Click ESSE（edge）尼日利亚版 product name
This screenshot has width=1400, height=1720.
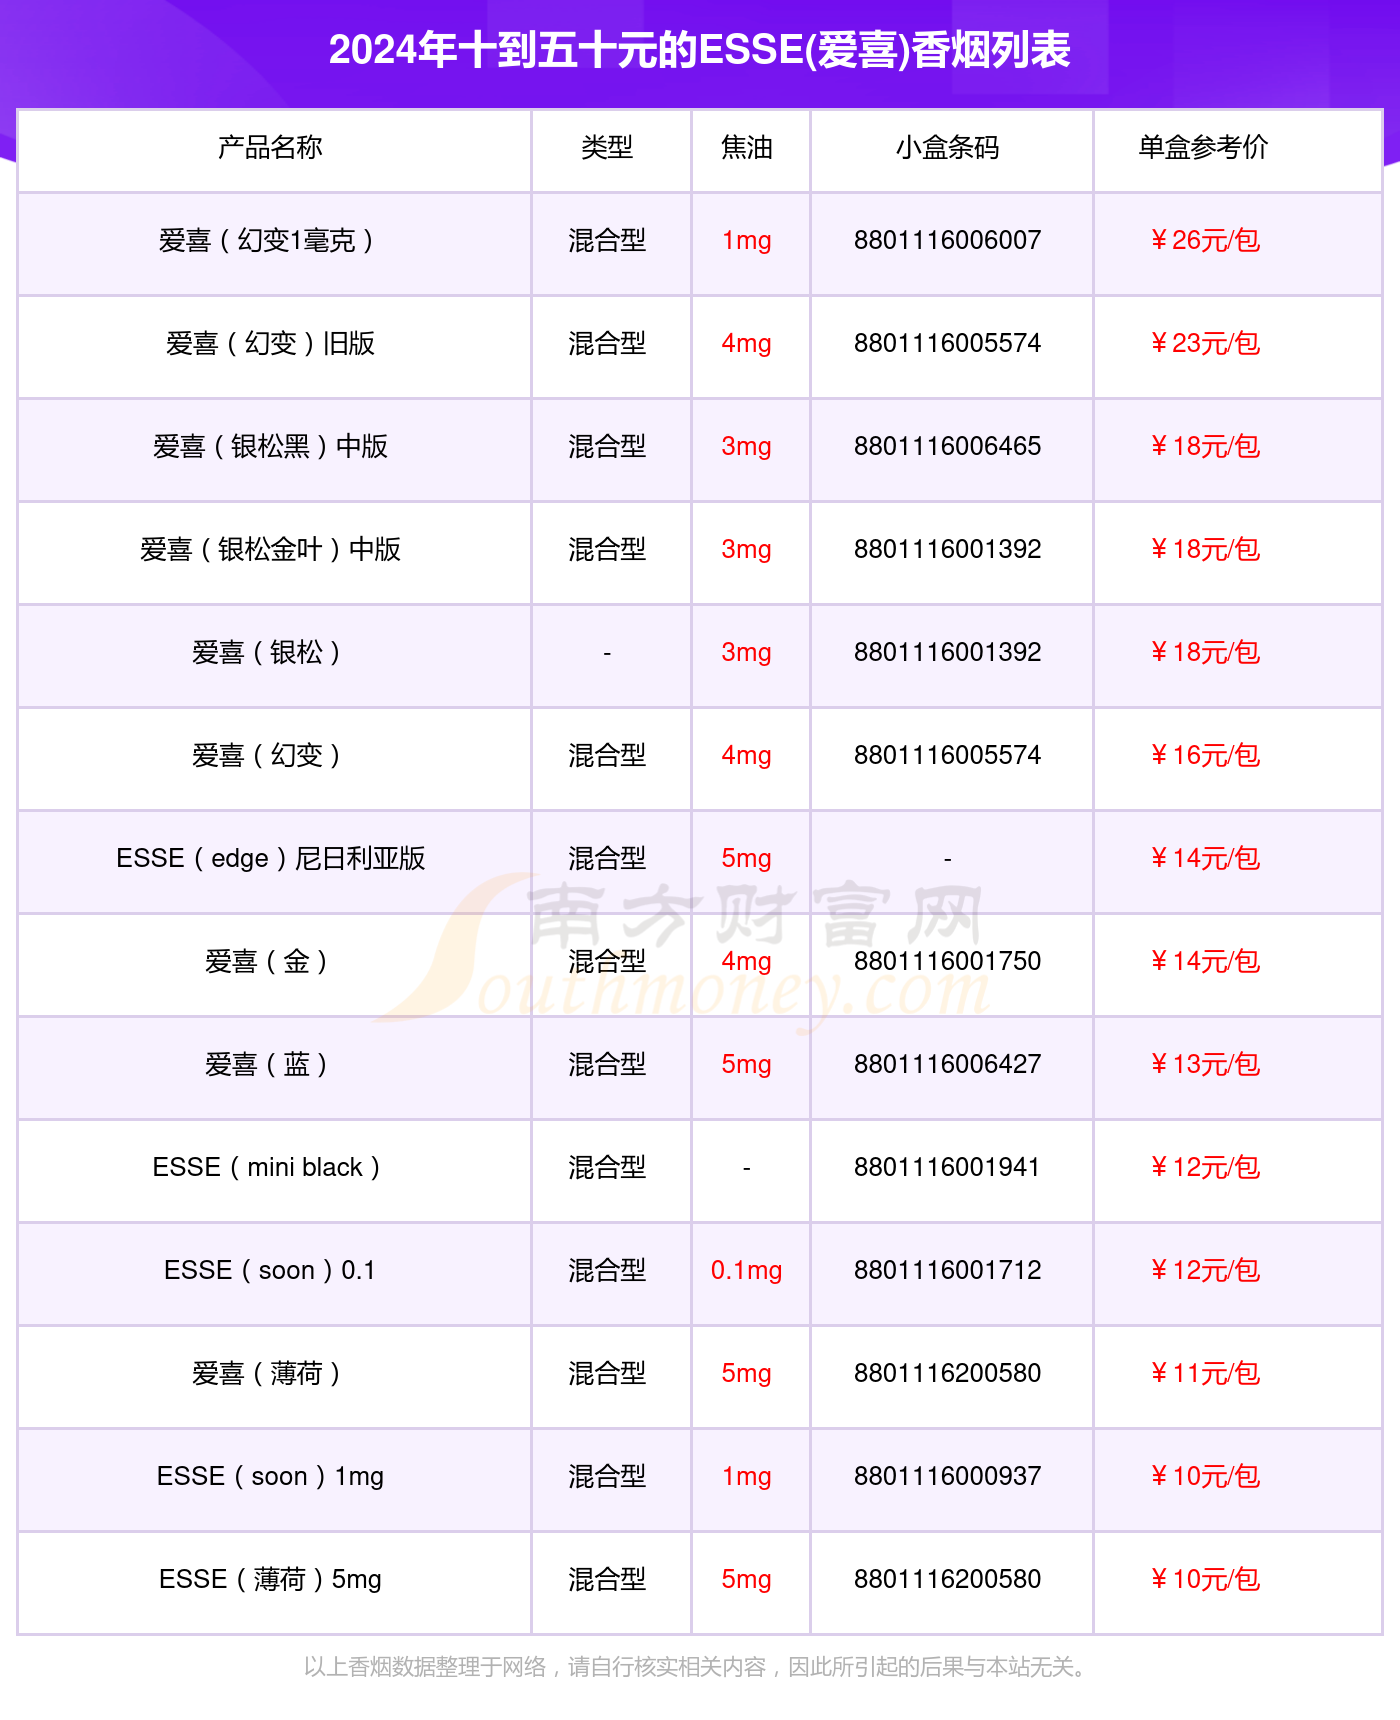point(270,859)
